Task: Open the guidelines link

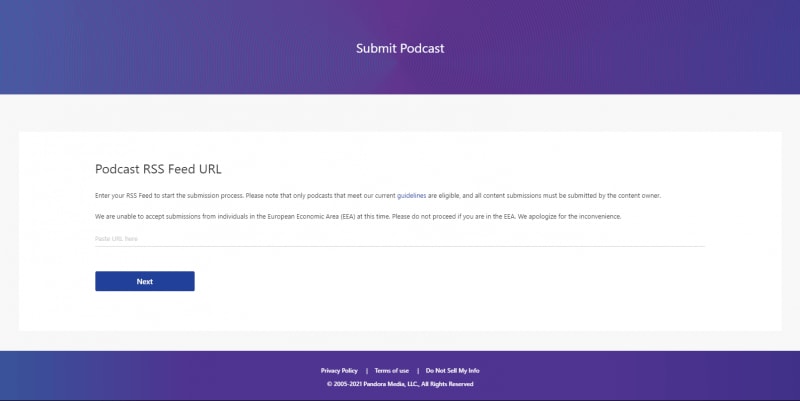Action: click(x=411, y=195)
